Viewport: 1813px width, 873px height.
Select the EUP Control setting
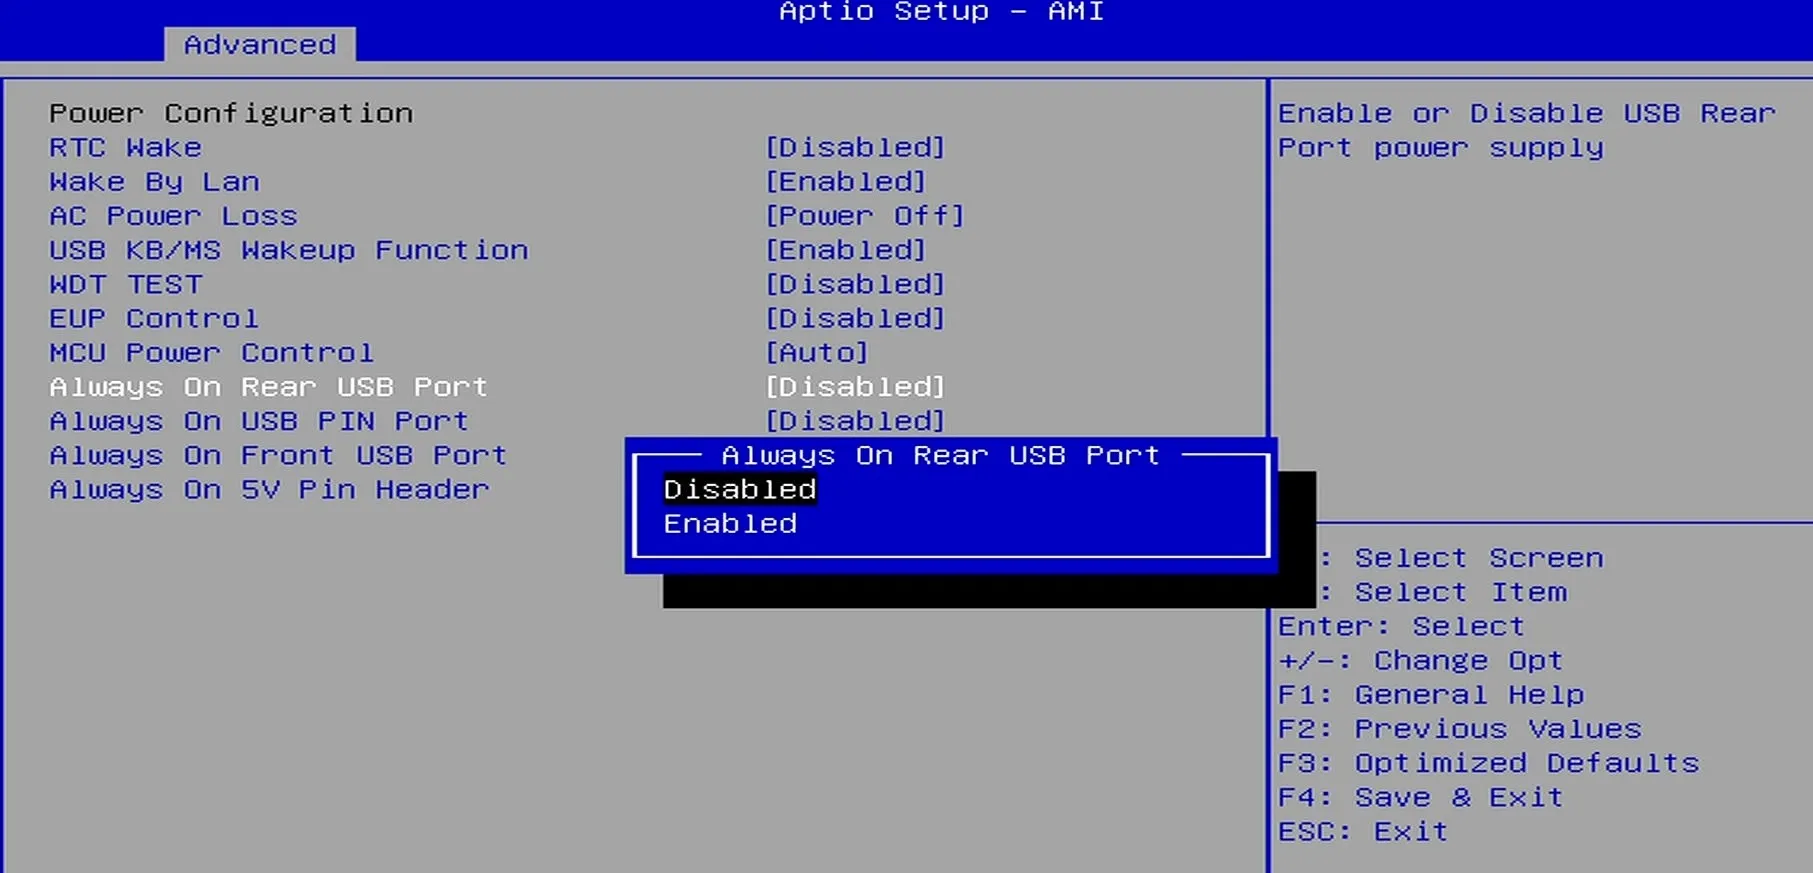(155, 319)
